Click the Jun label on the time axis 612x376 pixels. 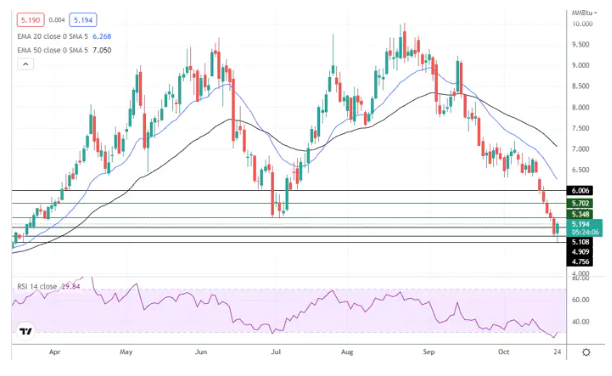pyautogui.click(x=201, y=352)
